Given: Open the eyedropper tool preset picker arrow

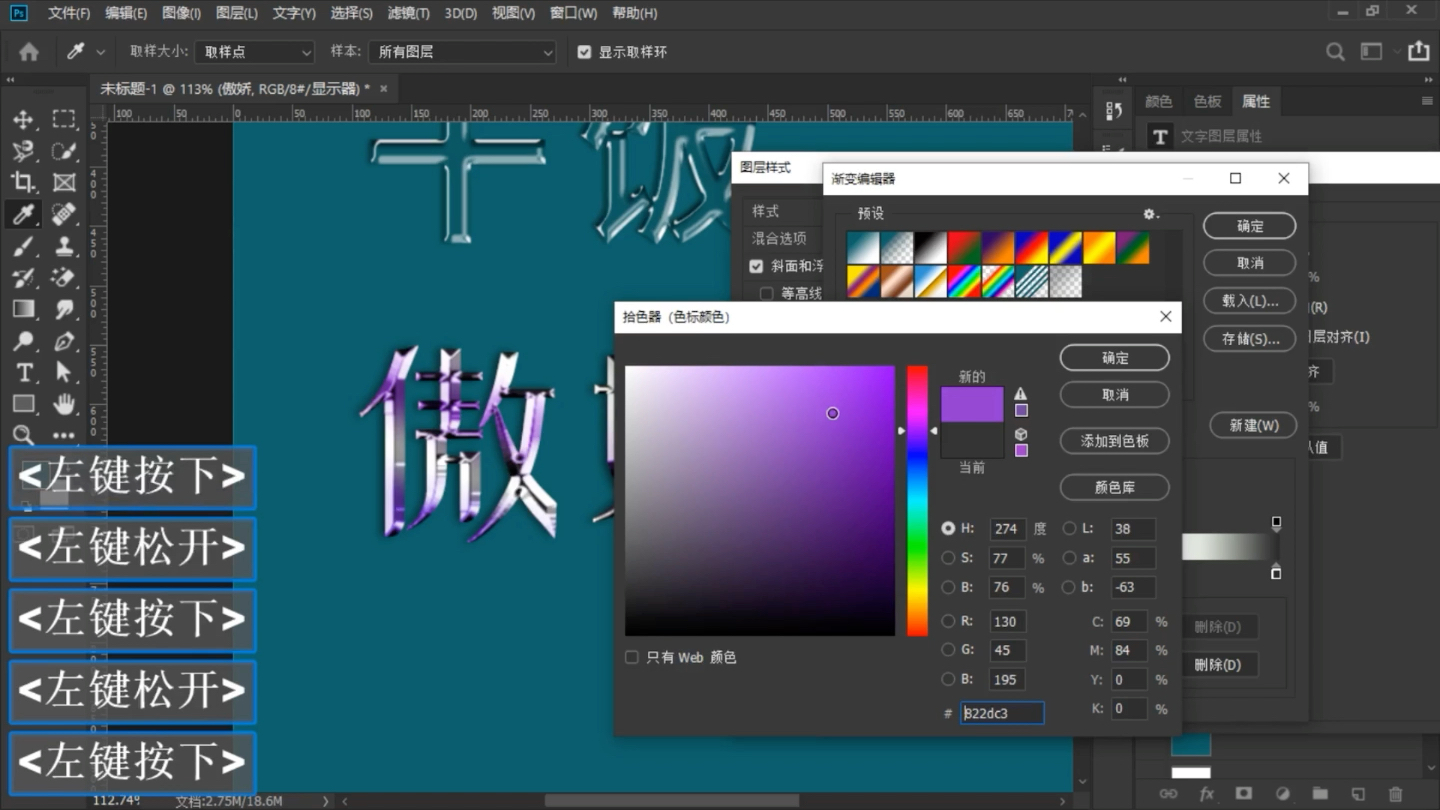Looking at the screenshot, I should point(100,51).
